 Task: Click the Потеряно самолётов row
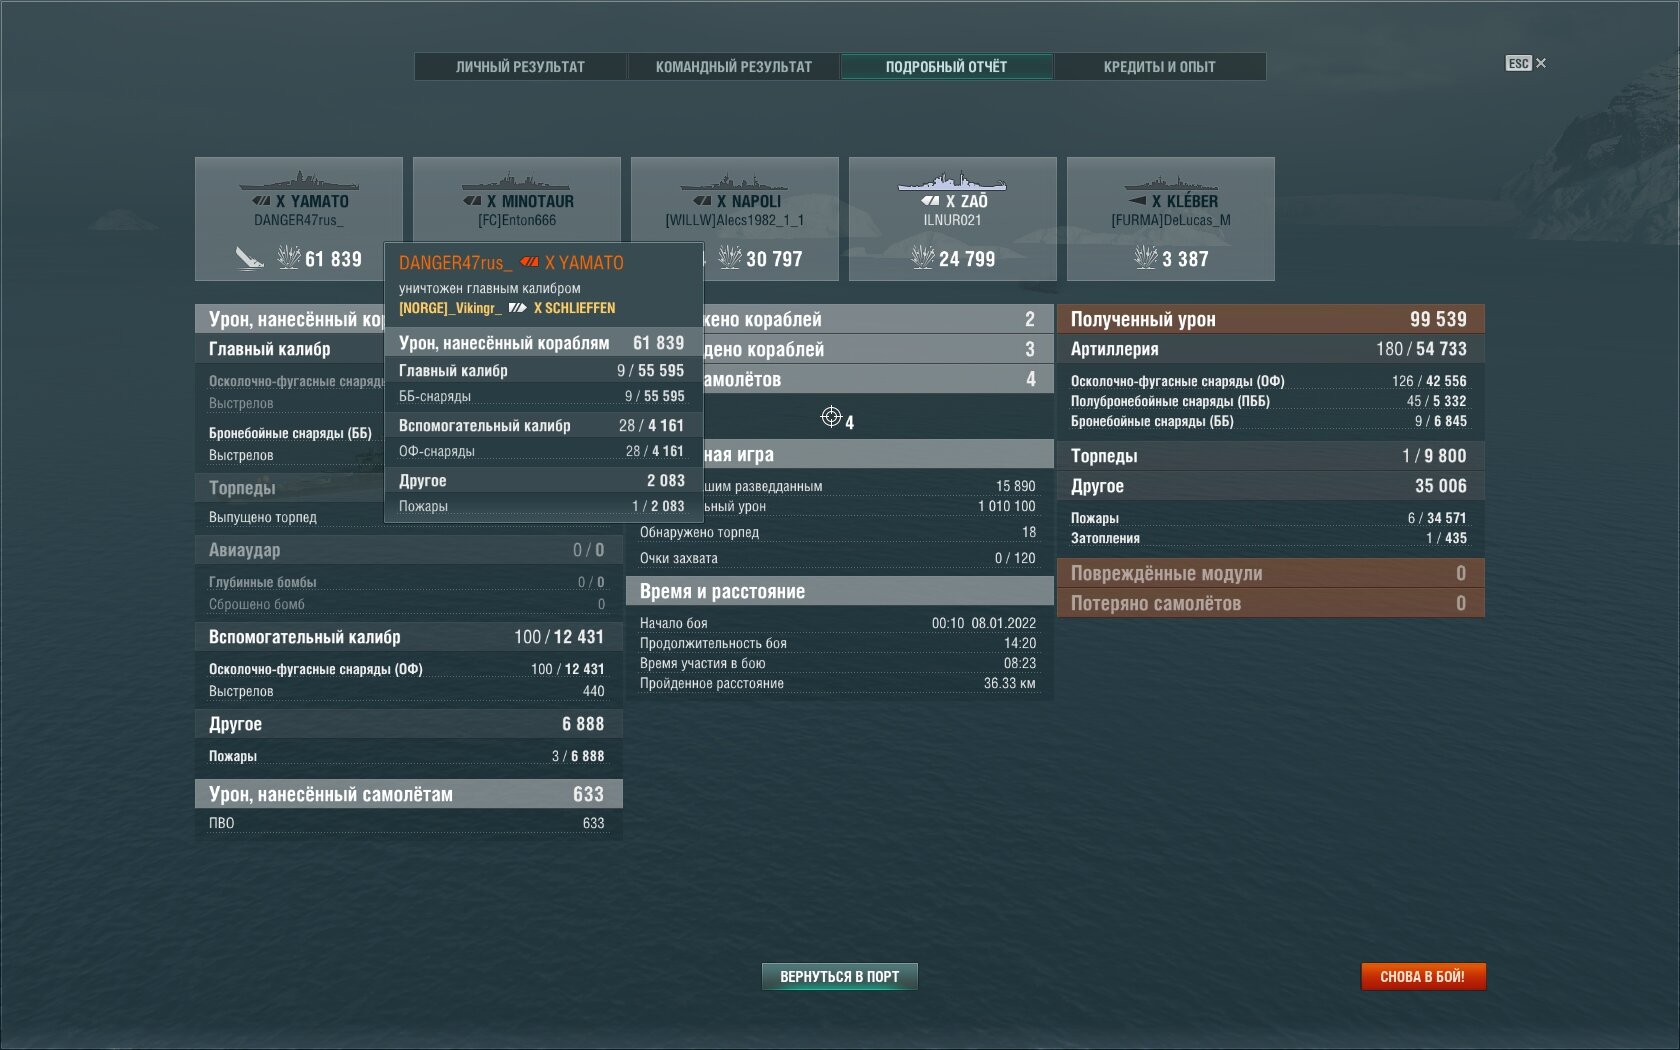click(1270, 603)
